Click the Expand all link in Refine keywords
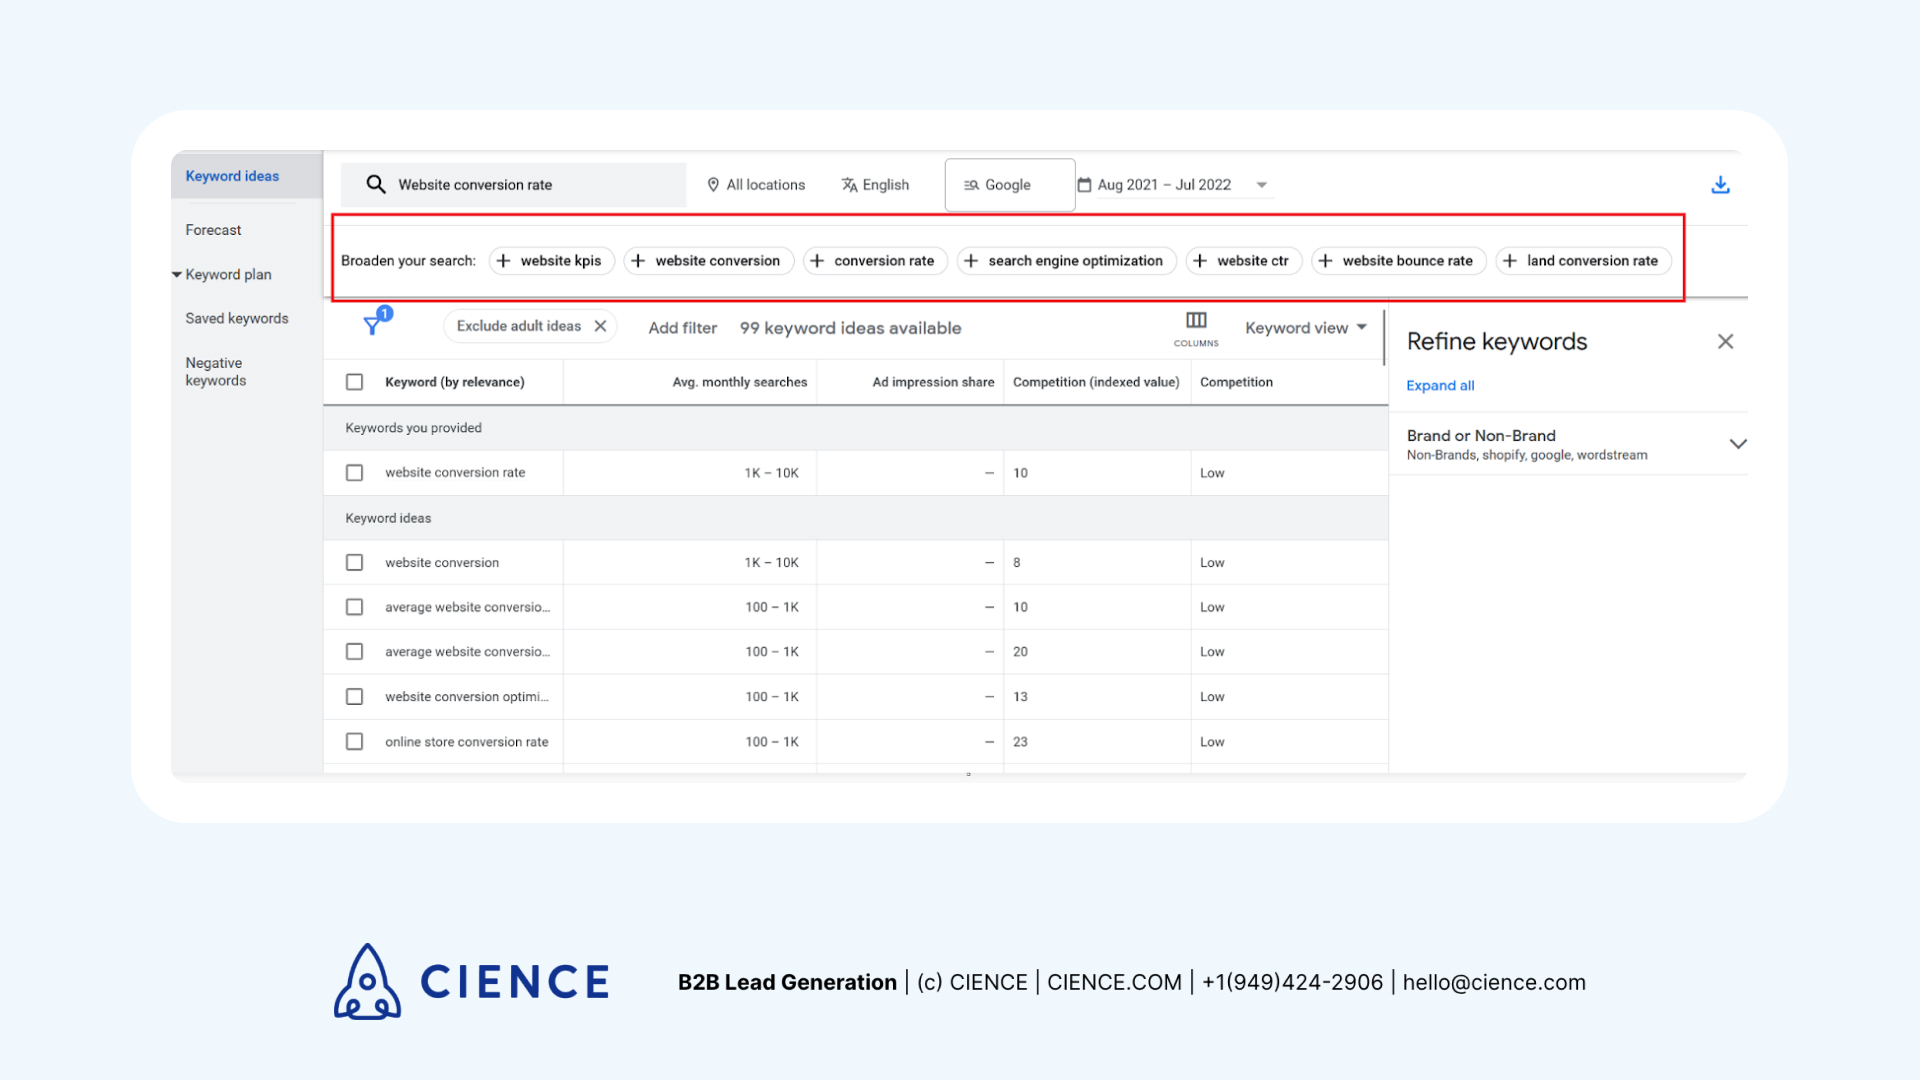 1440,385
